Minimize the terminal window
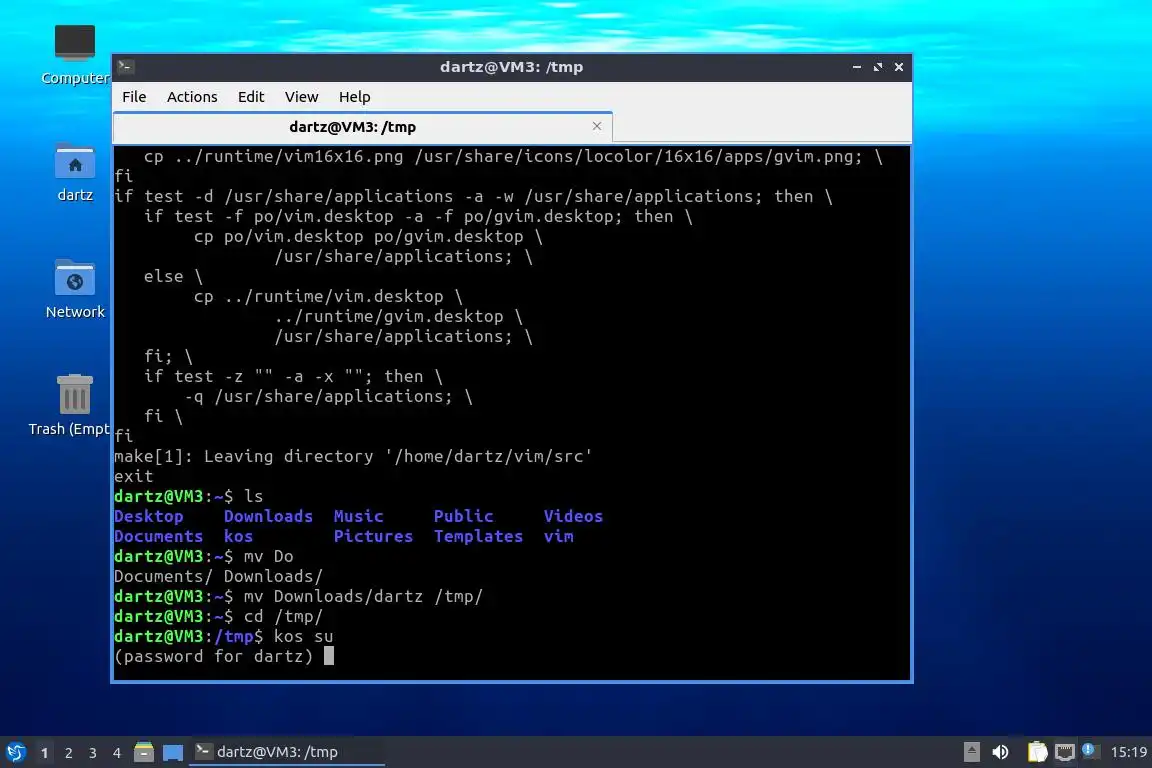 857,67
